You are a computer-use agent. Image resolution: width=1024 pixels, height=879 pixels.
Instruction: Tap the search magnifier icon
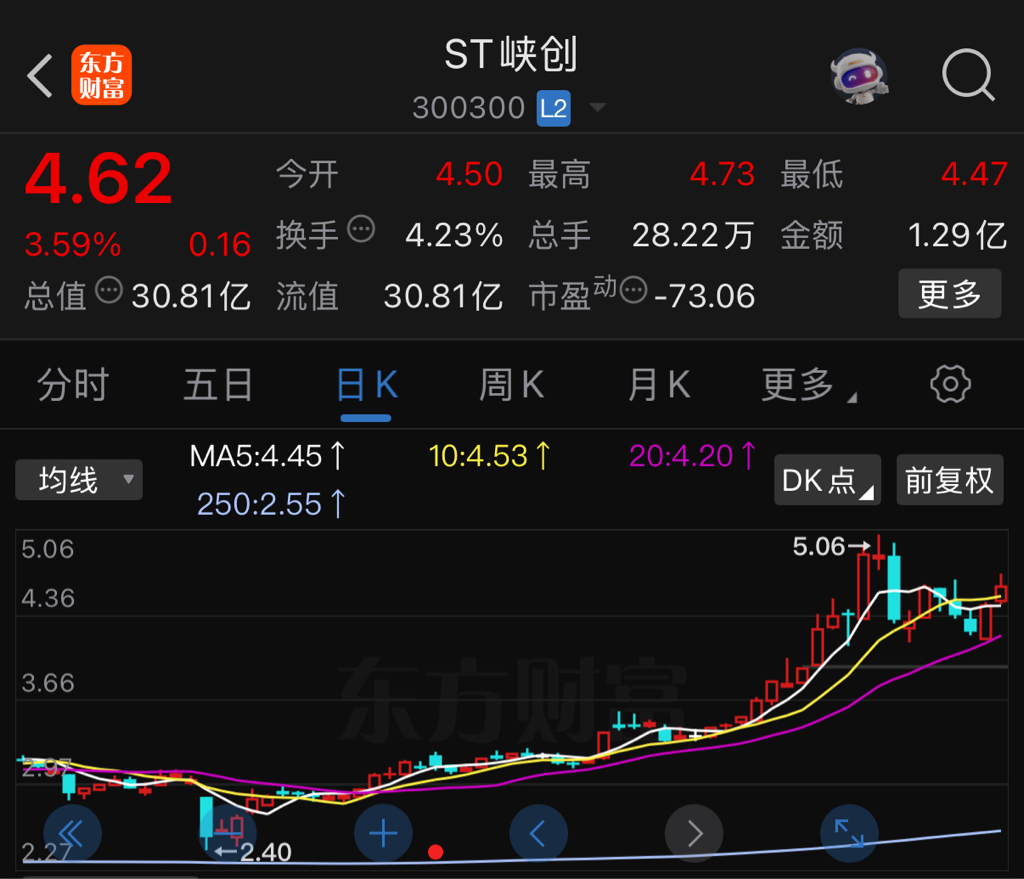968,74
